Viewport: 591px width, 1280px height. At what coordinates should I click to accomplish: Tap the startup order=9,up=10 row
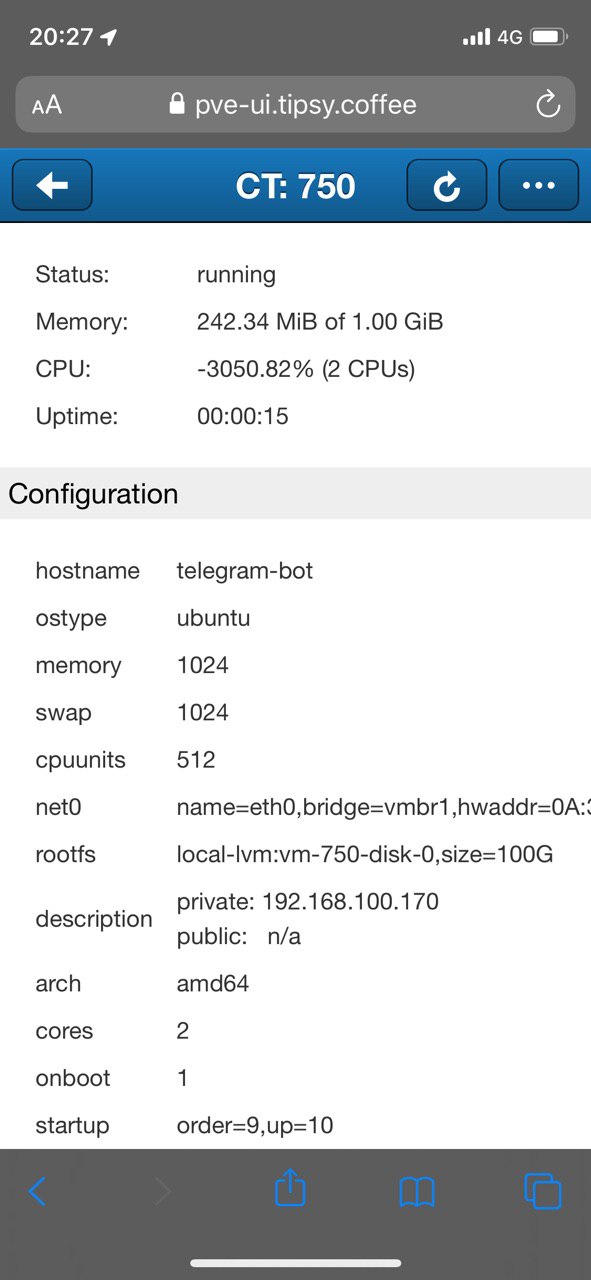[x=295, y=1125]
